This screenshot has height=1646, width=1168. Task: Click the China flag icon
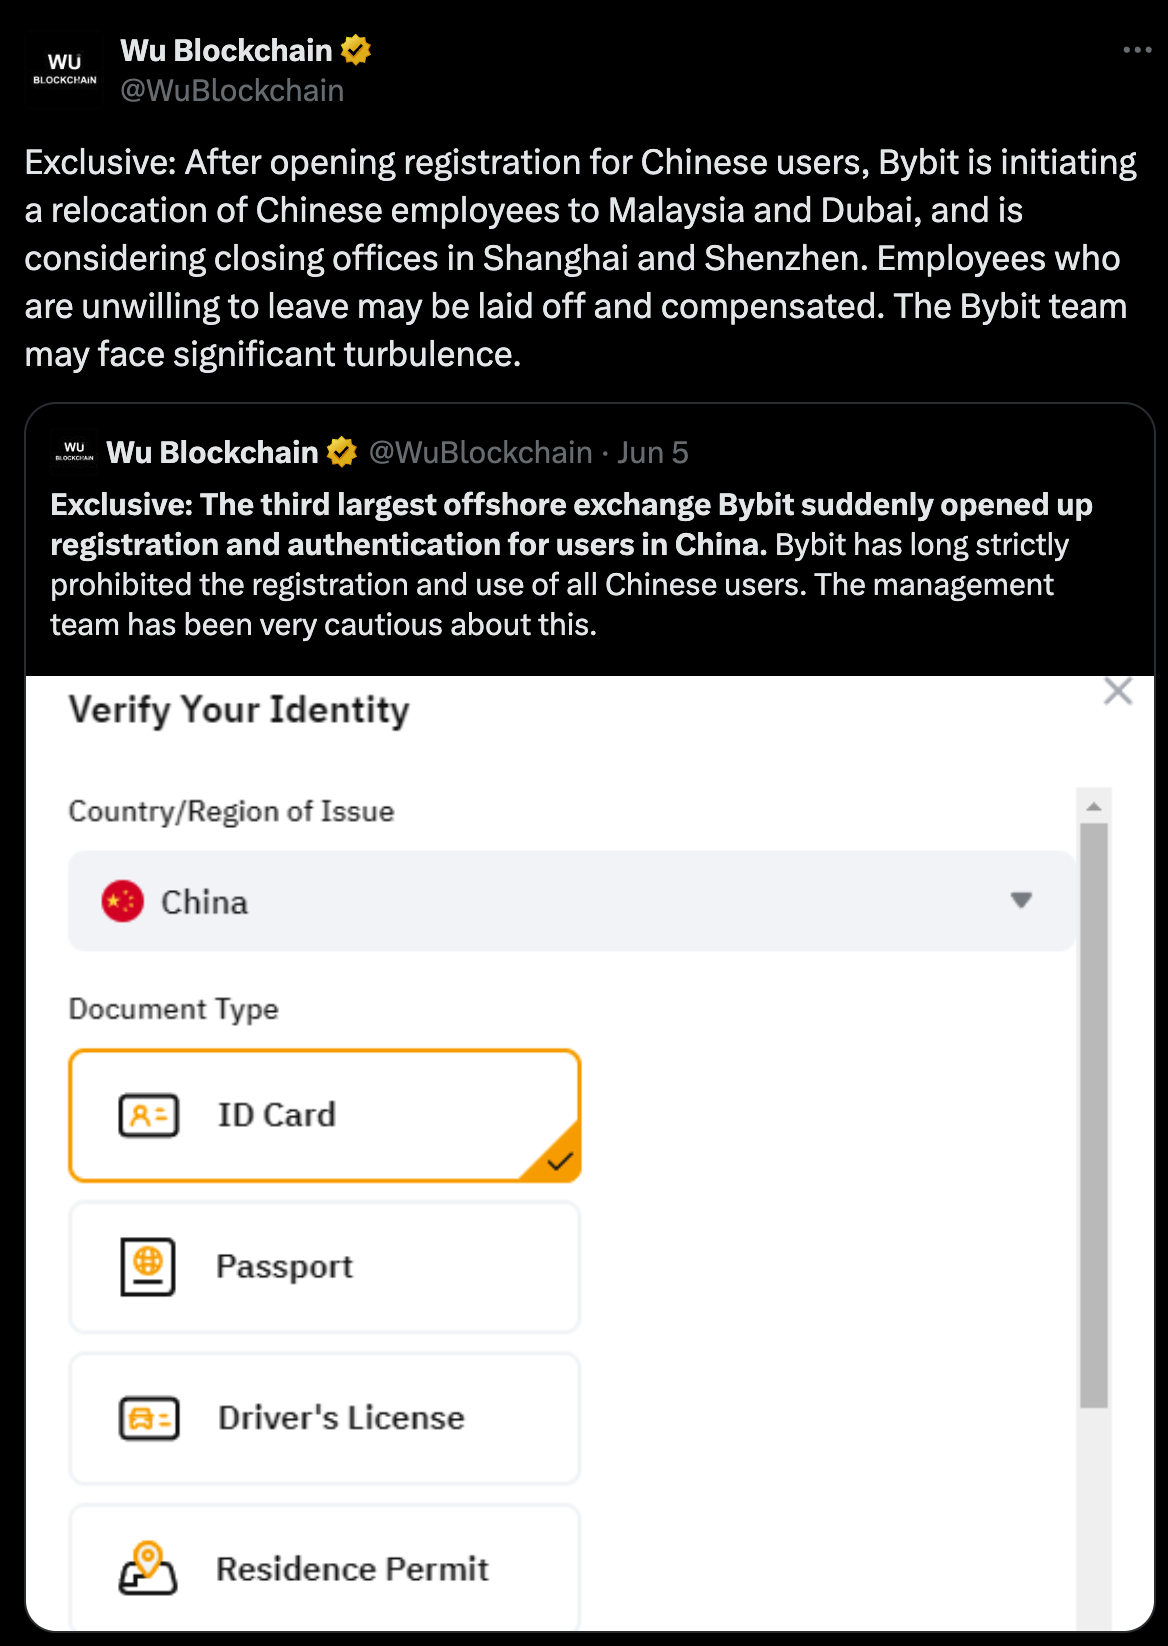pos(123,901)
